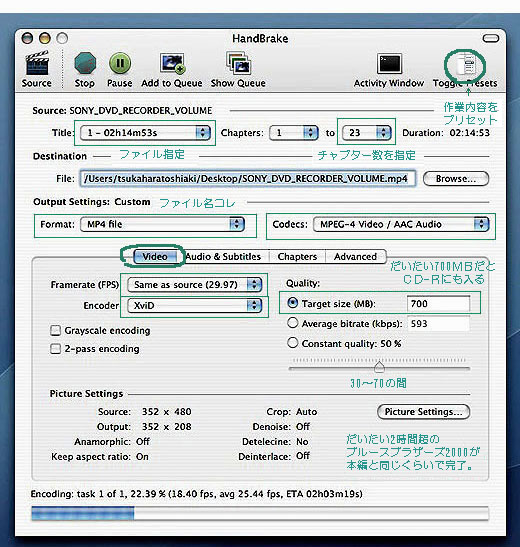This screenshot has height=547, width=520.
Task: Add current job to Queue
Action: [x=172, y=63]
